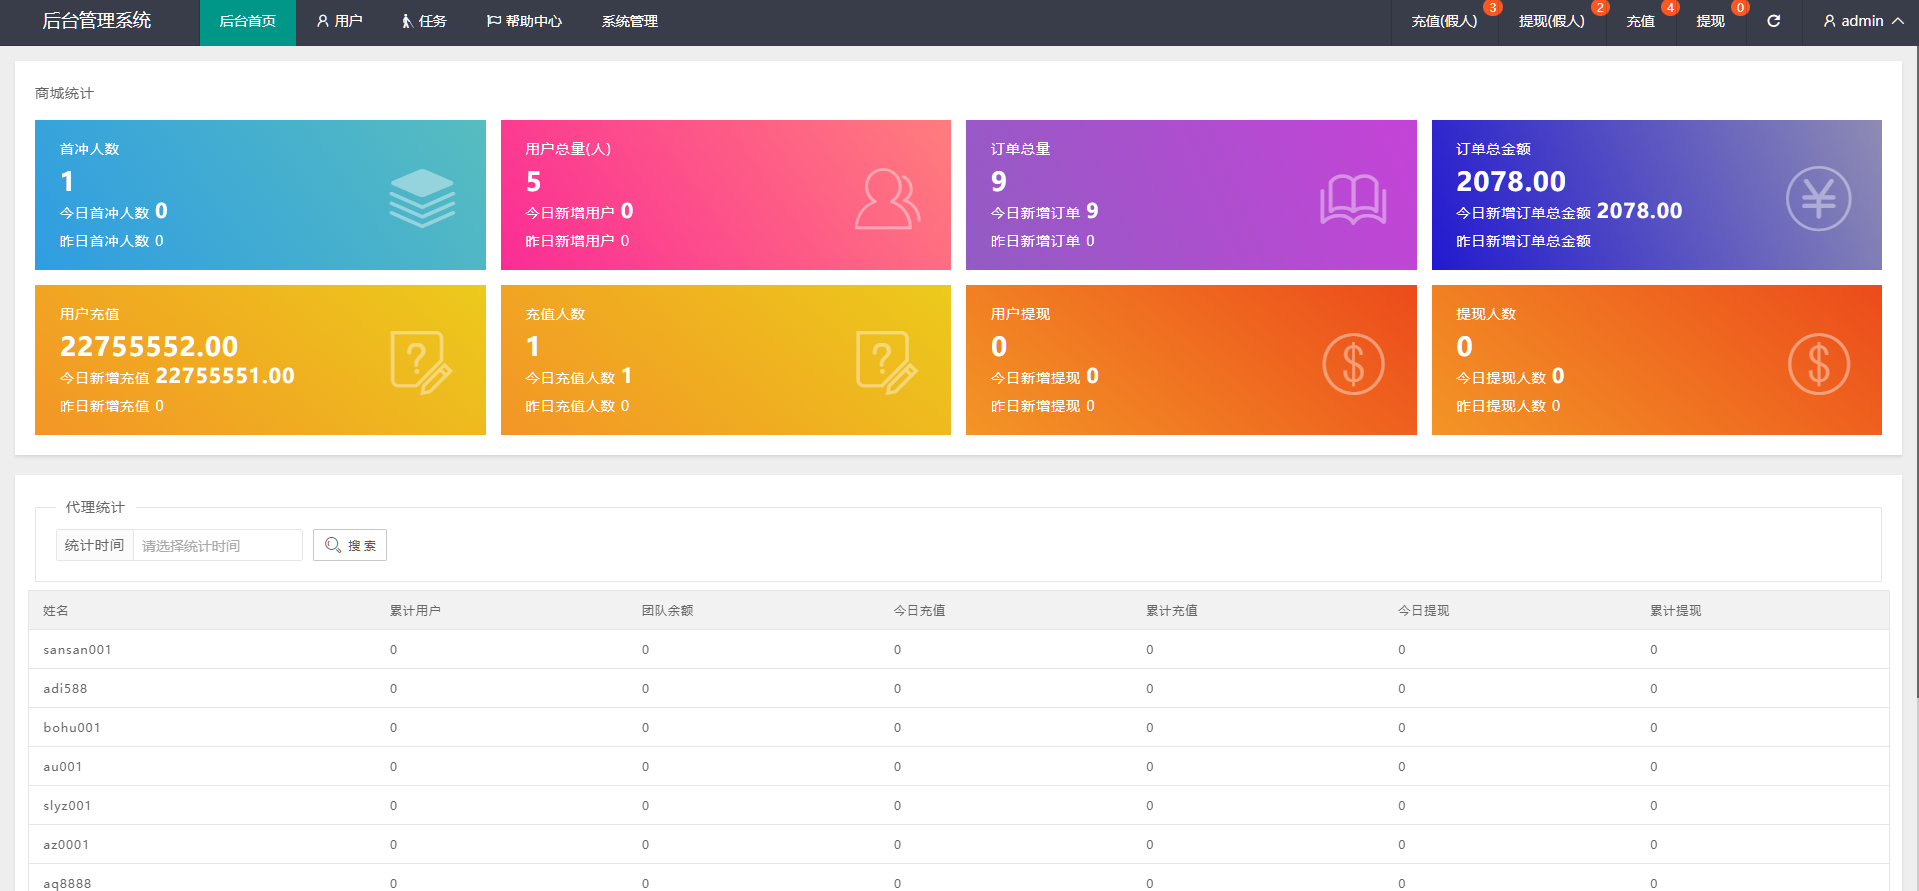Screen dimensions: 1919x891
Task: Click the users icon on 用户总量 card
Action: (x=886, y=199)
